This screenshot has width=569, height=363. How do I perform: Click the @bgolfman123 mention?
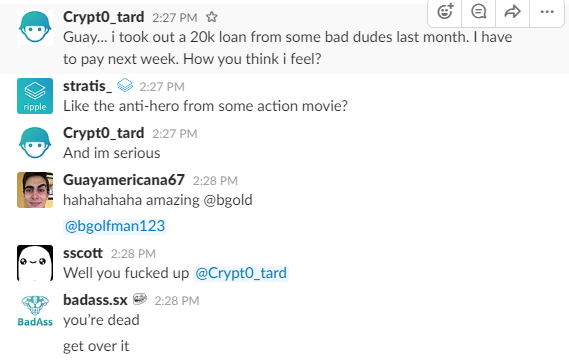[115, 226]
